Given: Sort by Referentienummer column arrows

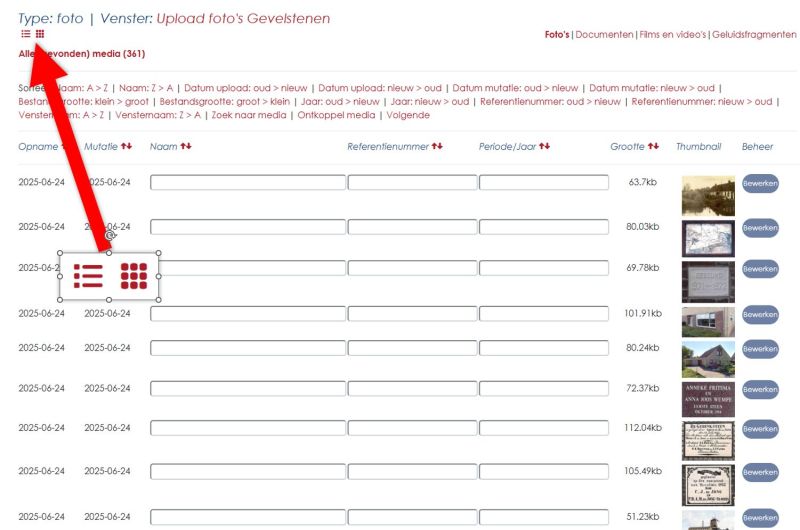Looking at the screenshot, I should click(x=437, y=146).
